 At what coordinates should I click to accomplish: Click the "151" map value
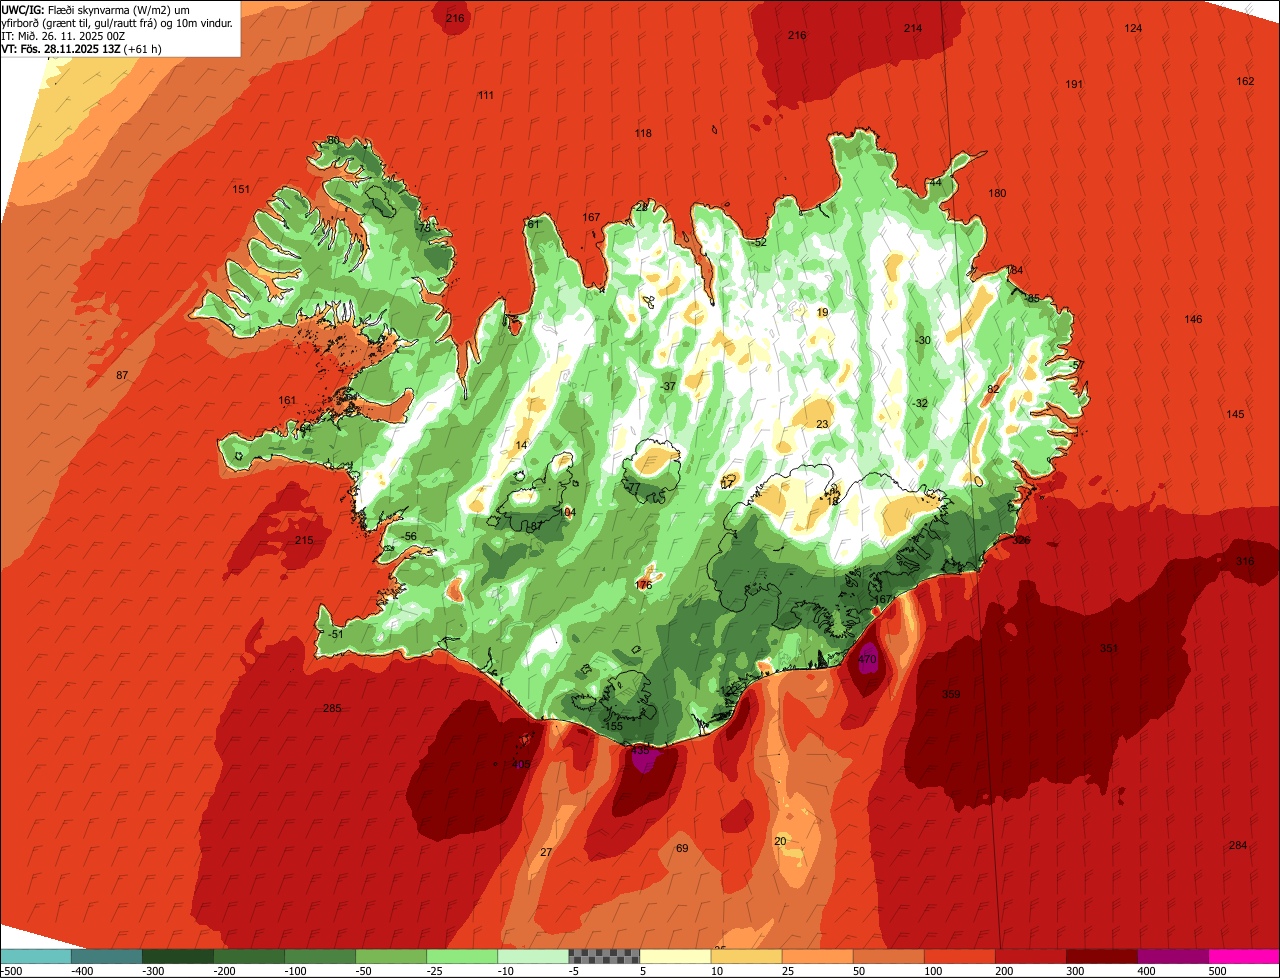pyautogui.click(x=241, y=190)
